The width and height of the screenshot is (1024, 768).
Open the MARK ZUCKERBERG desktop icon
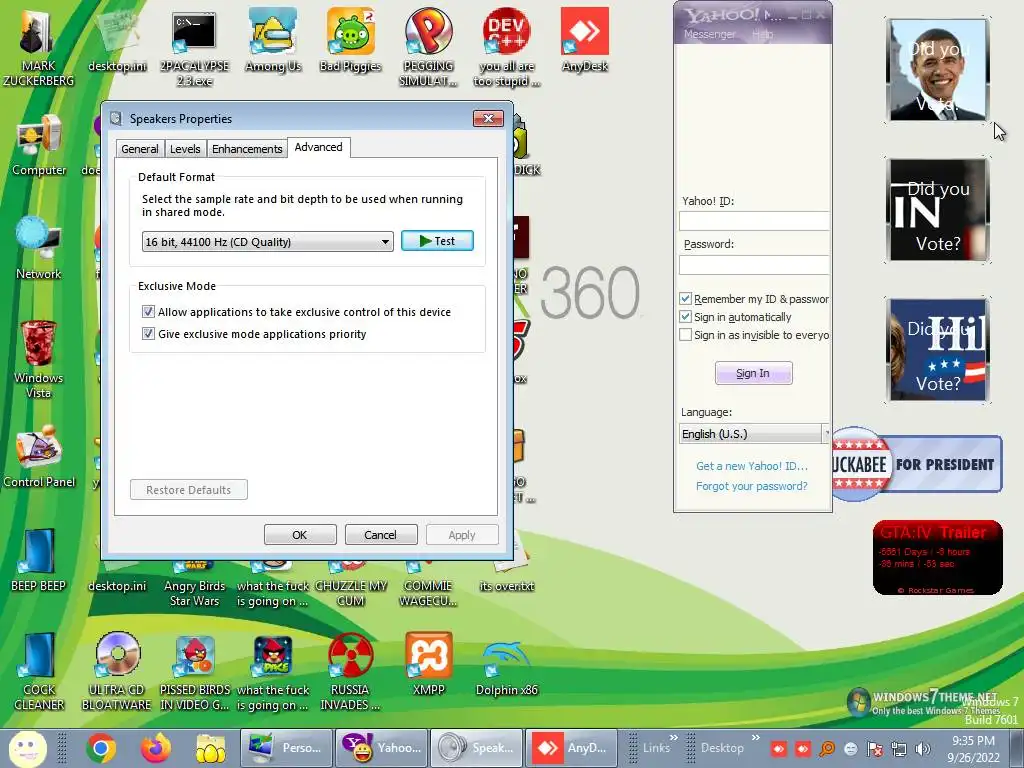(39, 47)
